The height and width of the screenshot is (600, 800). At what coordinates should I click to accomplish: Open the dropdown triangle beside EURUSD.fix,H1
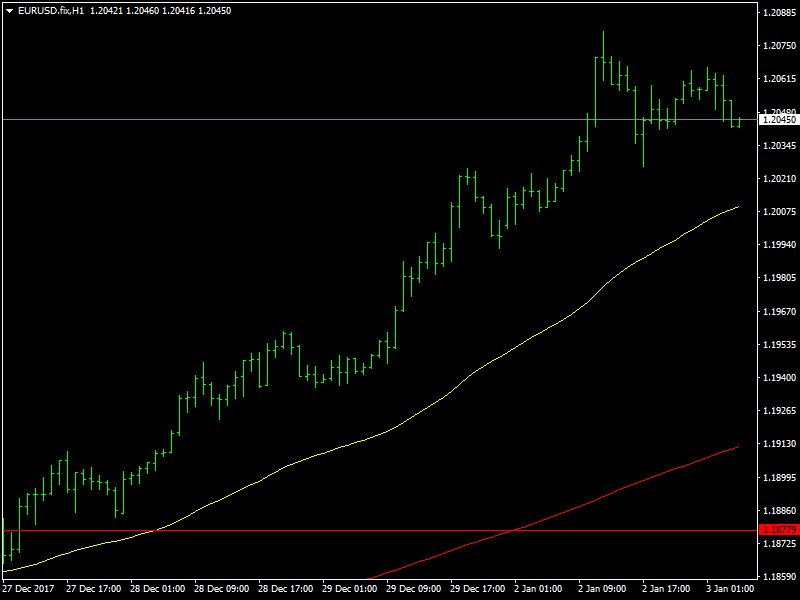pos(9,11)
